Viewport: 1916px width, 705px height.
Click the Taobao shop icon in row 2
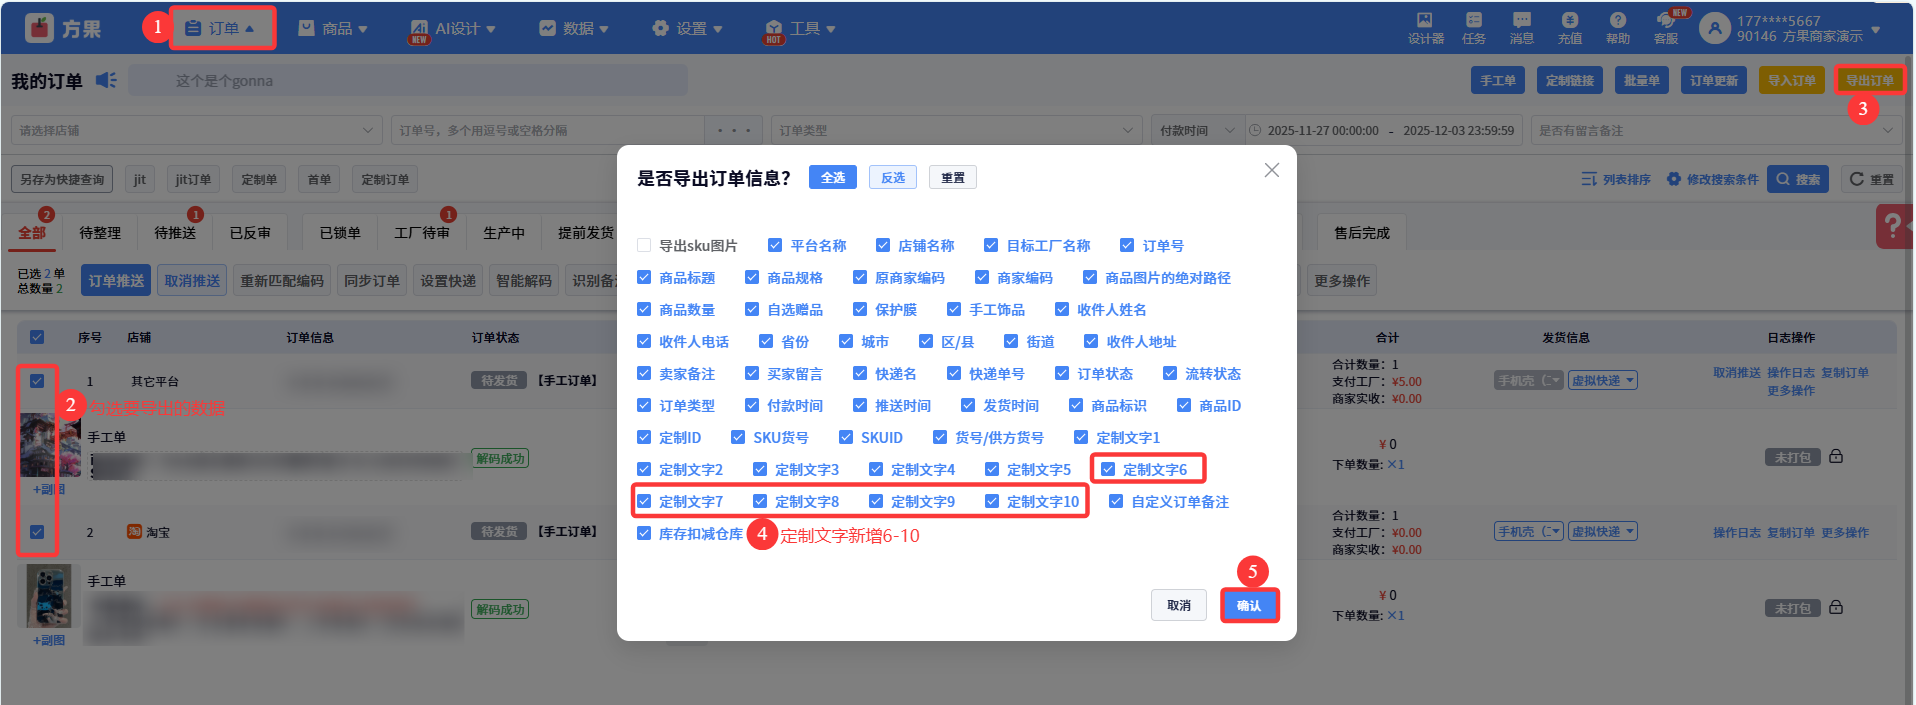pyautogui.click(x=134, y=531)
